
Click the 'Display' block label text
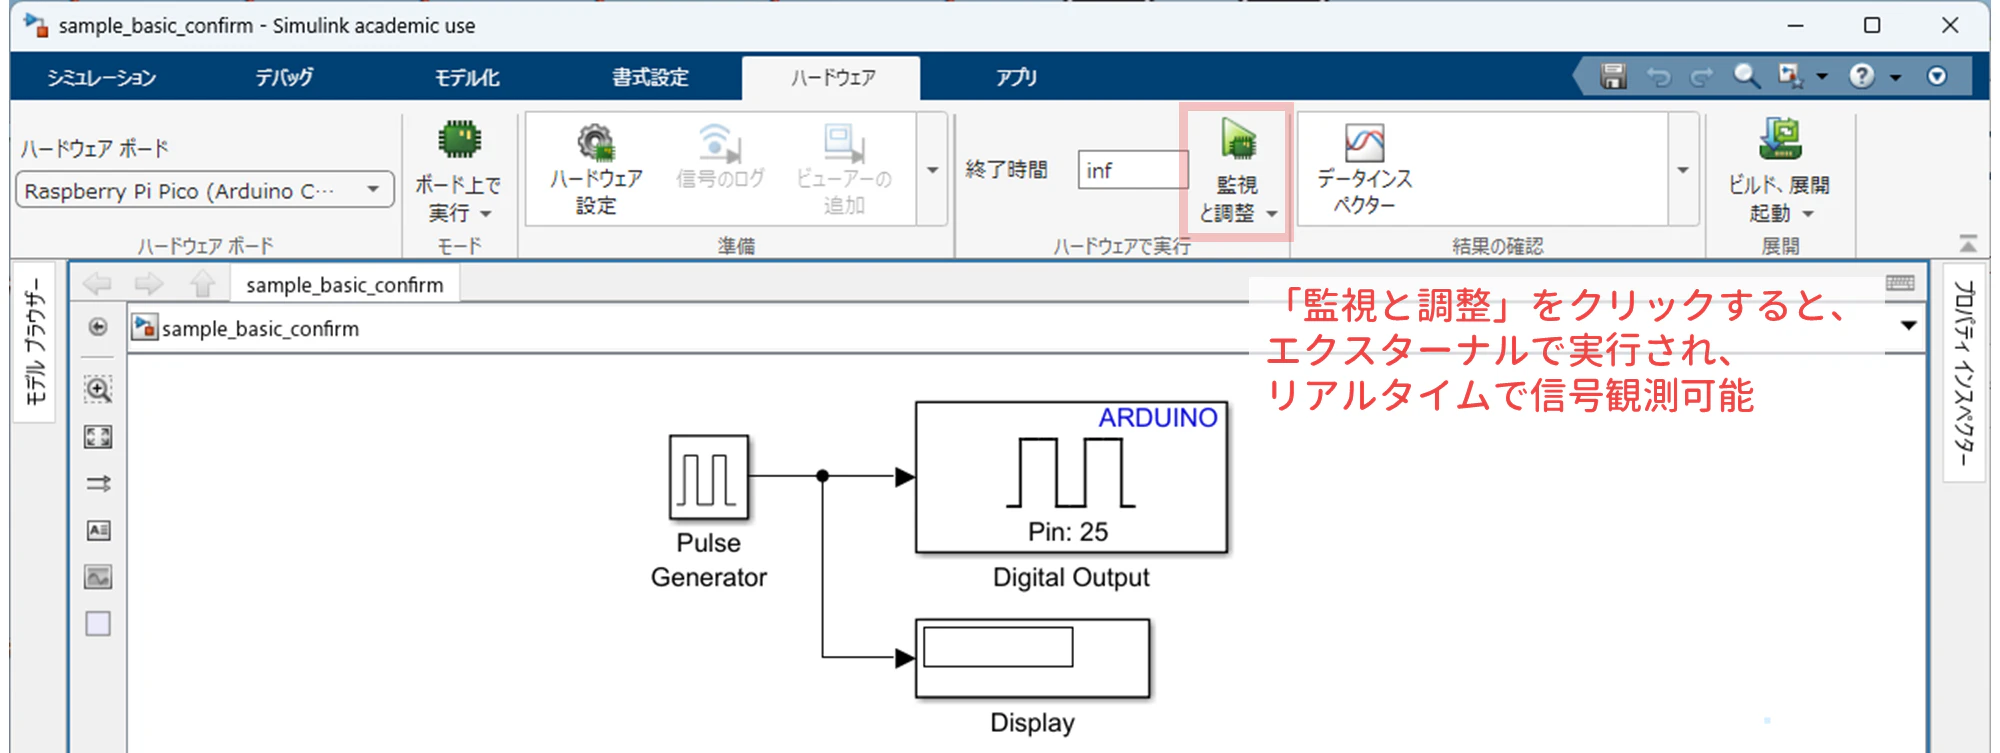1033,722
